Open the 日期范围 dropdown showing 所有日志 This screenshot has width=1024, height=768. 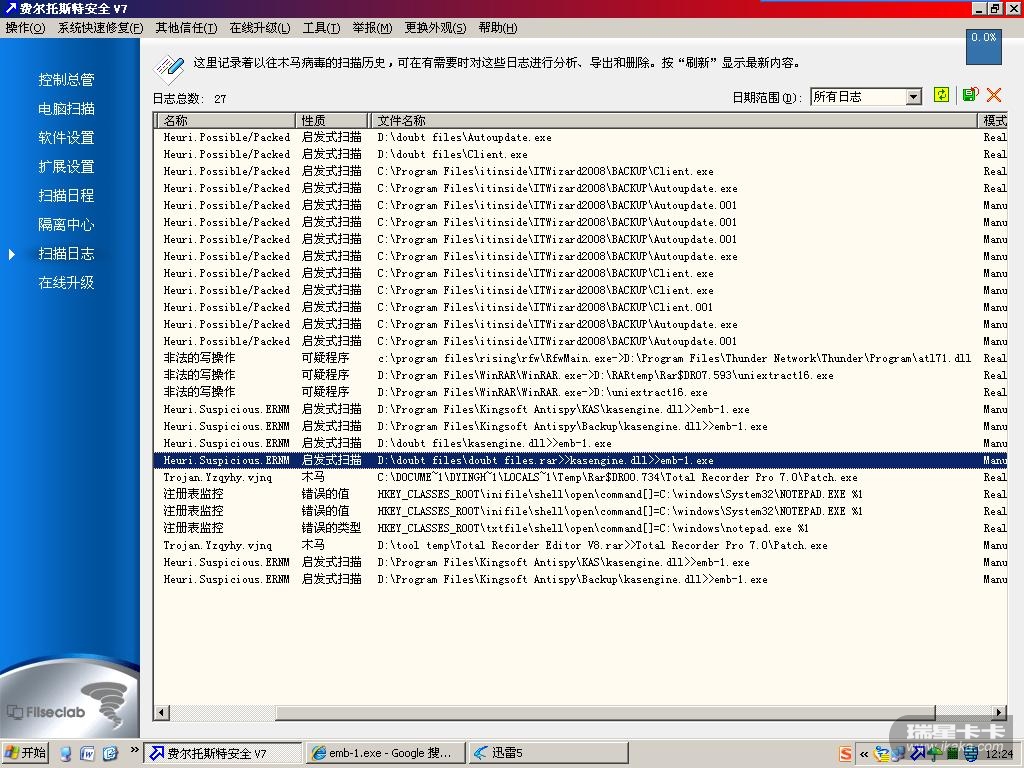866,97
